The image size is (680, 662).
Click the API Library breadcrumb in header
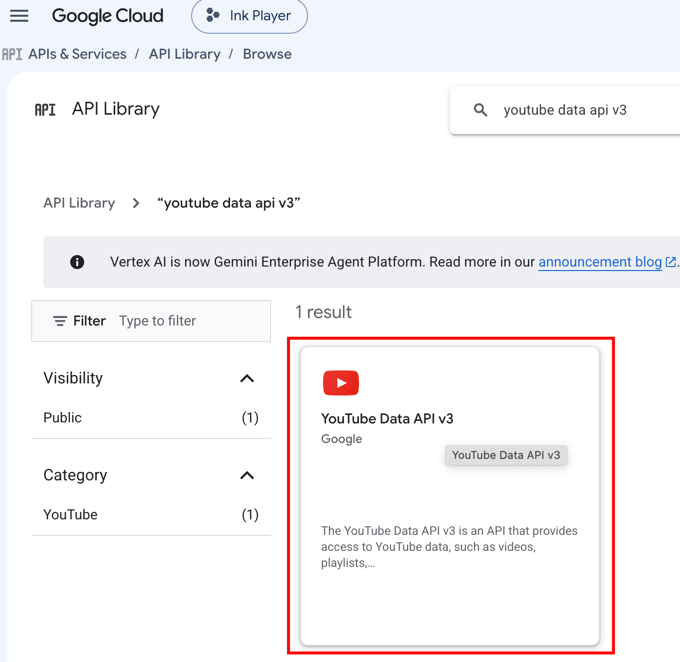(185, 54)
